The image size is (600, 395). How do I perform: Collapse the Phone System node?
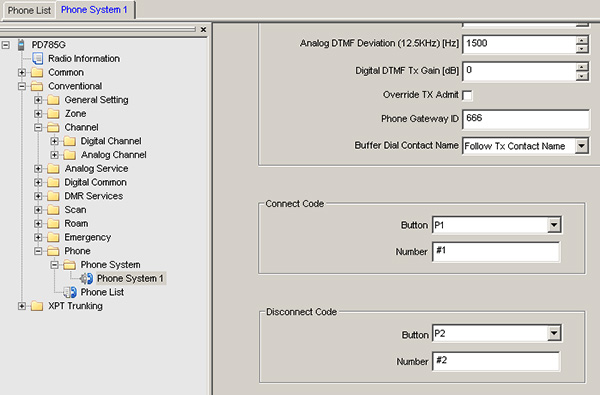pos(54,265)
